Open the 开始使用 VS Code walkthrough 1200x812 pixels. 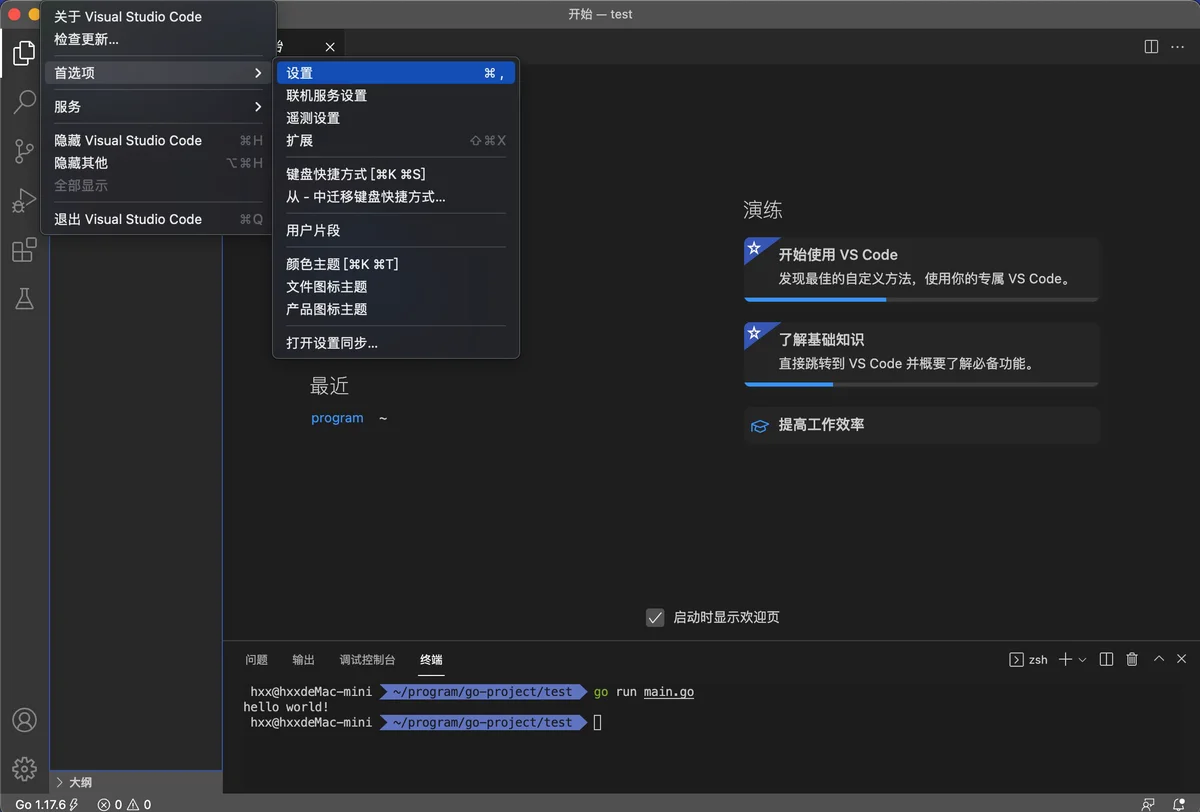tap(921, 269)
